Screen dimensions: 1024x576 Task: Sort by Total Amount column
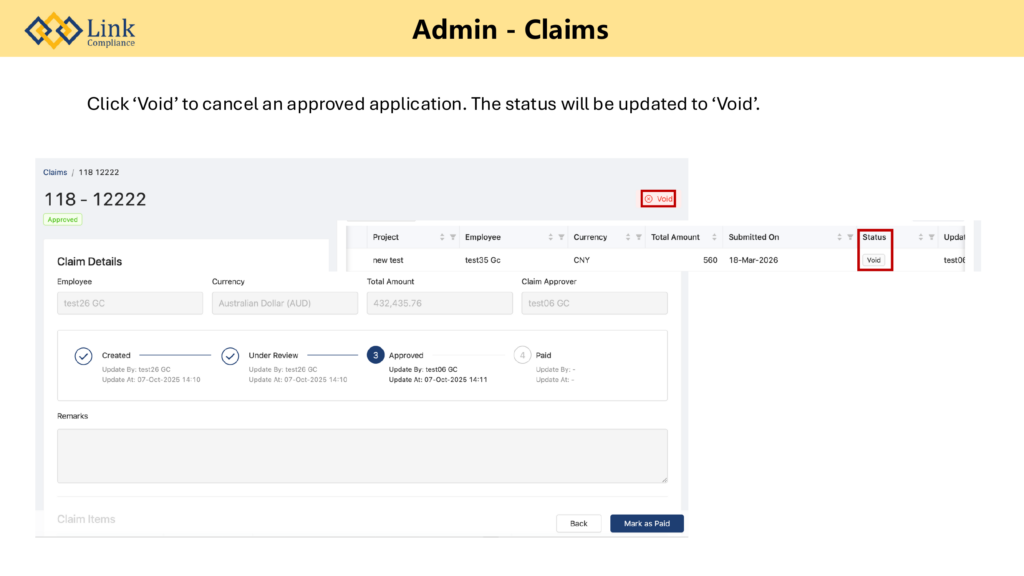coord(714,237)
